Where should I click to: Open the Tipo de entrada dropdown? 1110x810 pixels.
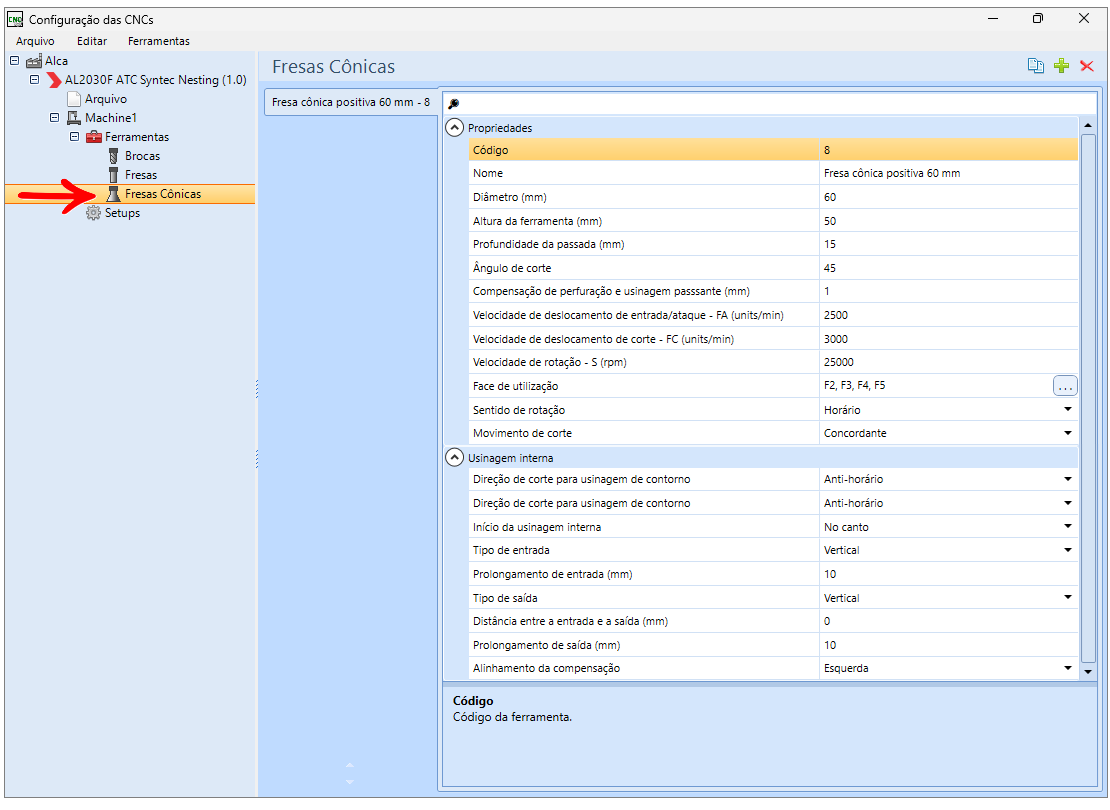[x=1068, y=550]
